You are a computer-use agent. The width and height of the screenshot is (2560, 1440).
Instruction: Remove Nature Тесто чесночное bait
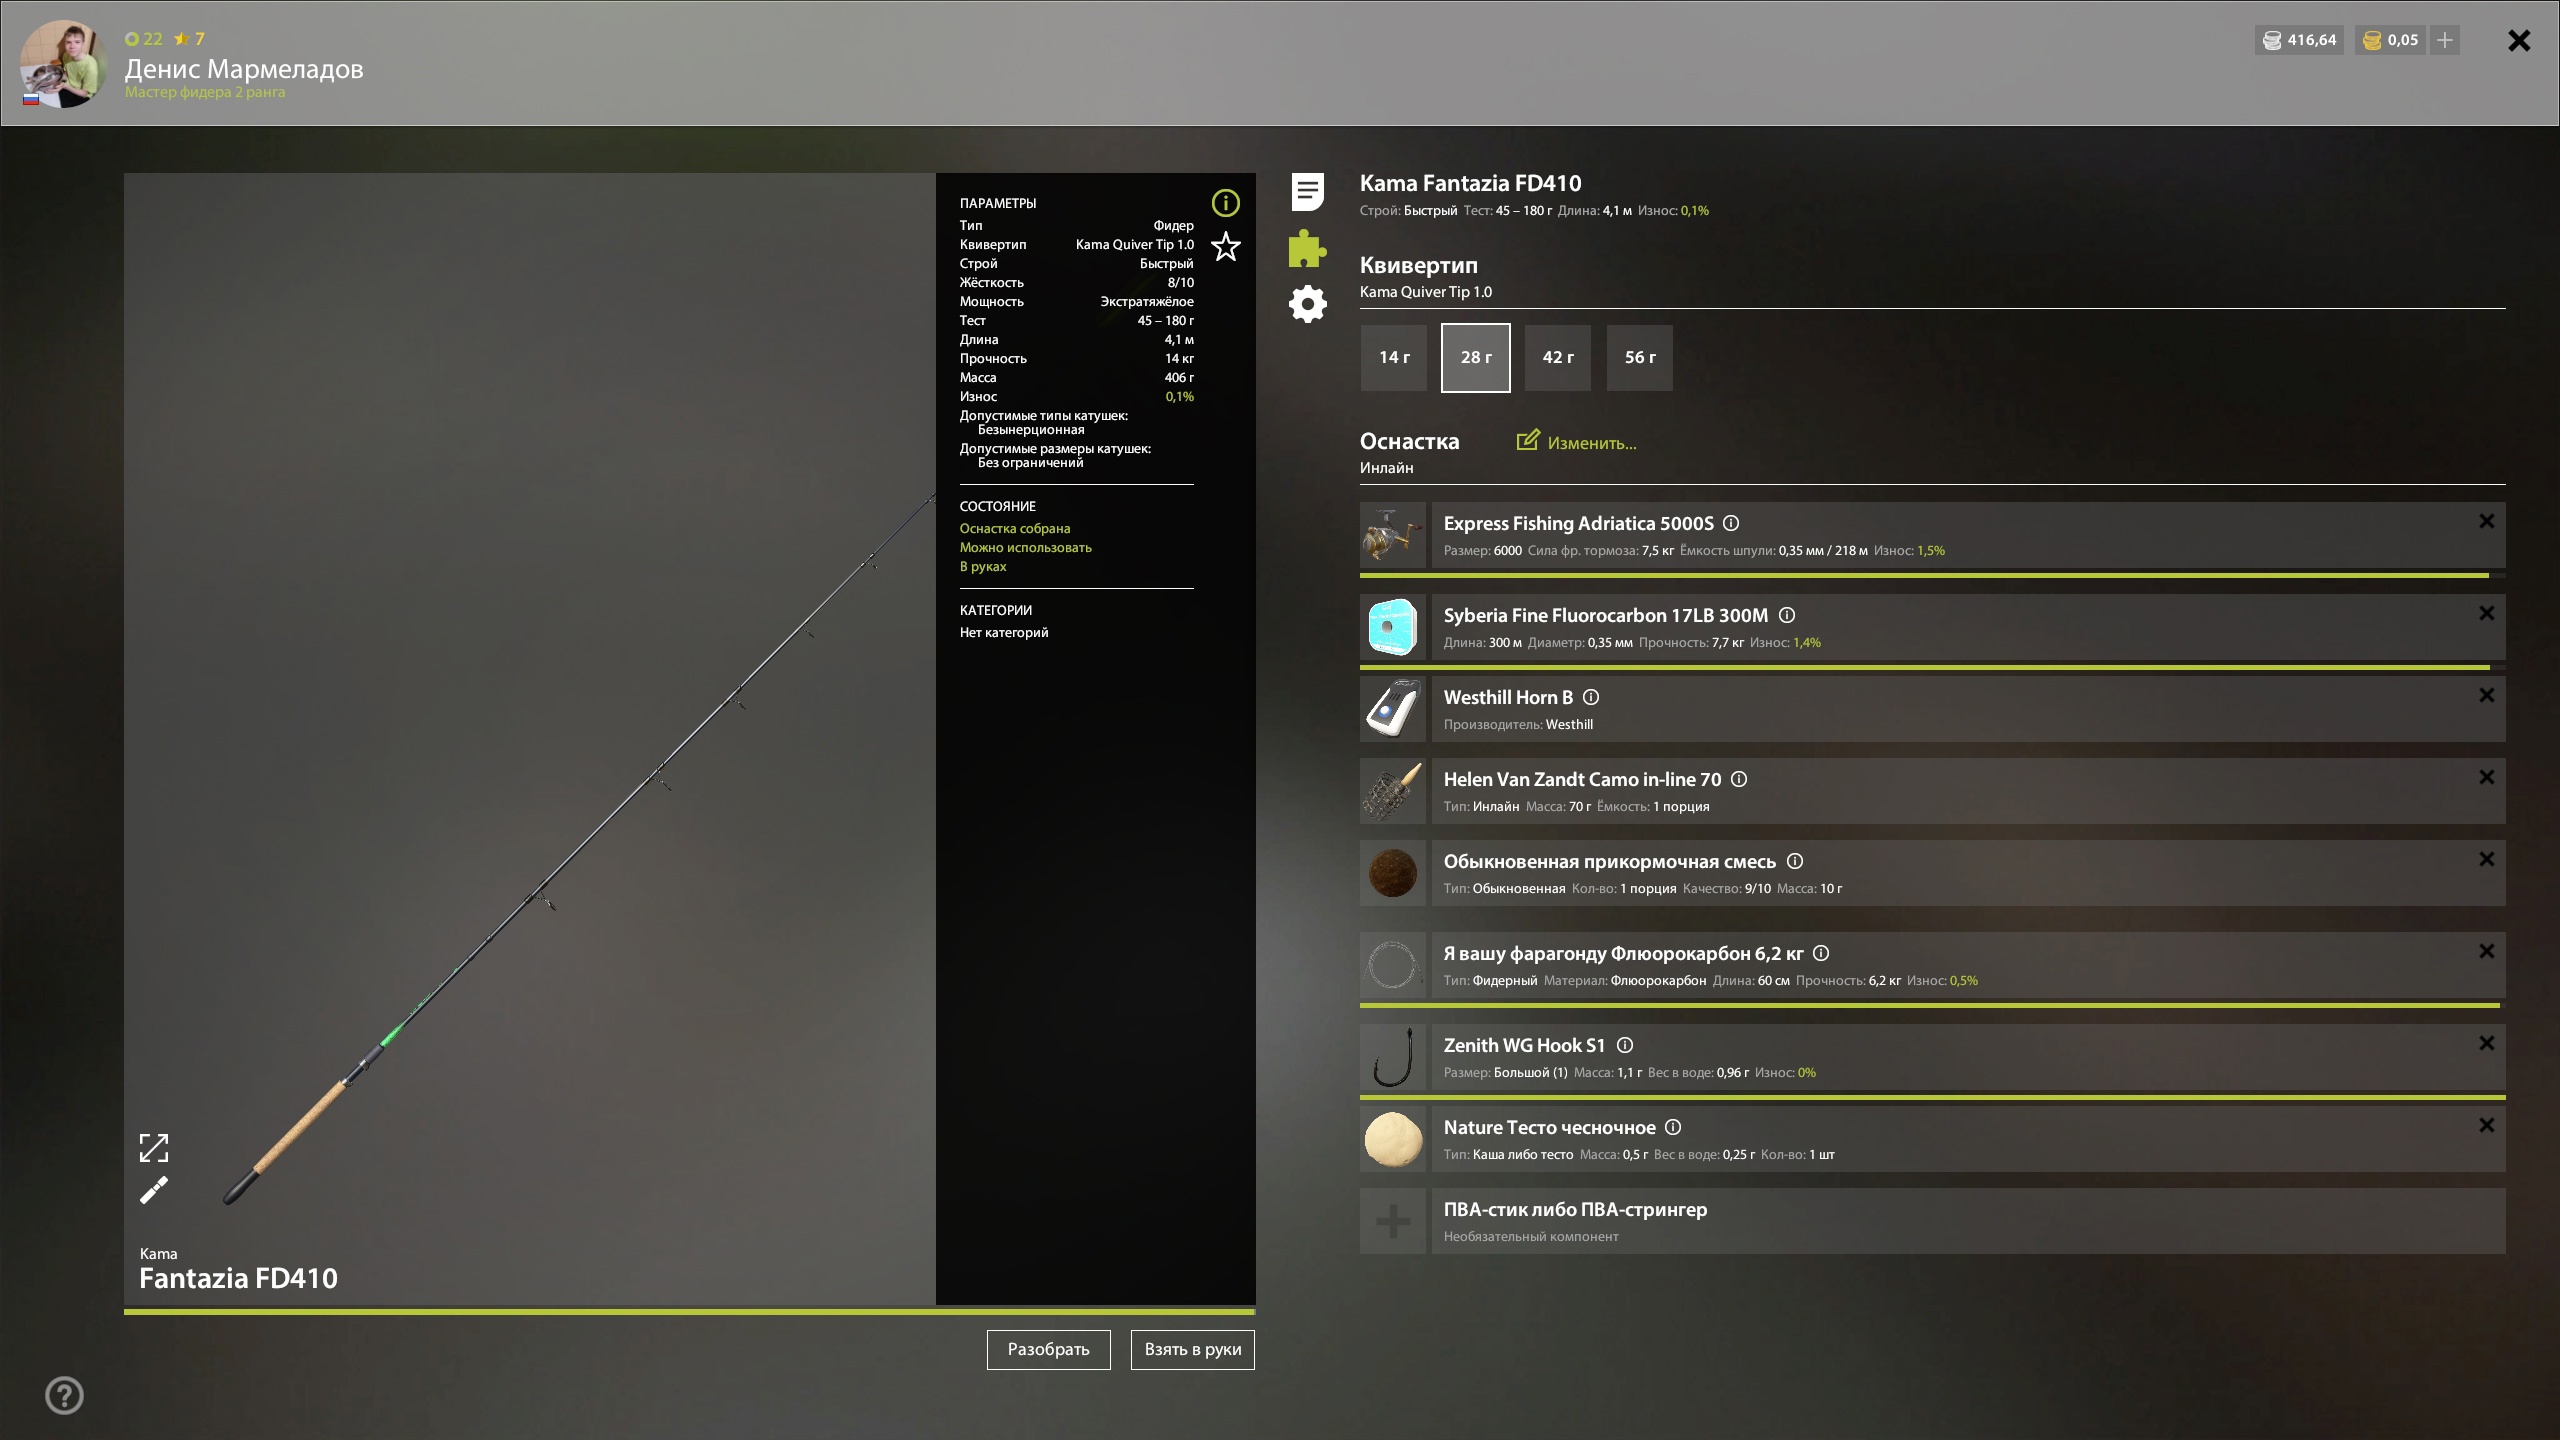(2486, 1125)
